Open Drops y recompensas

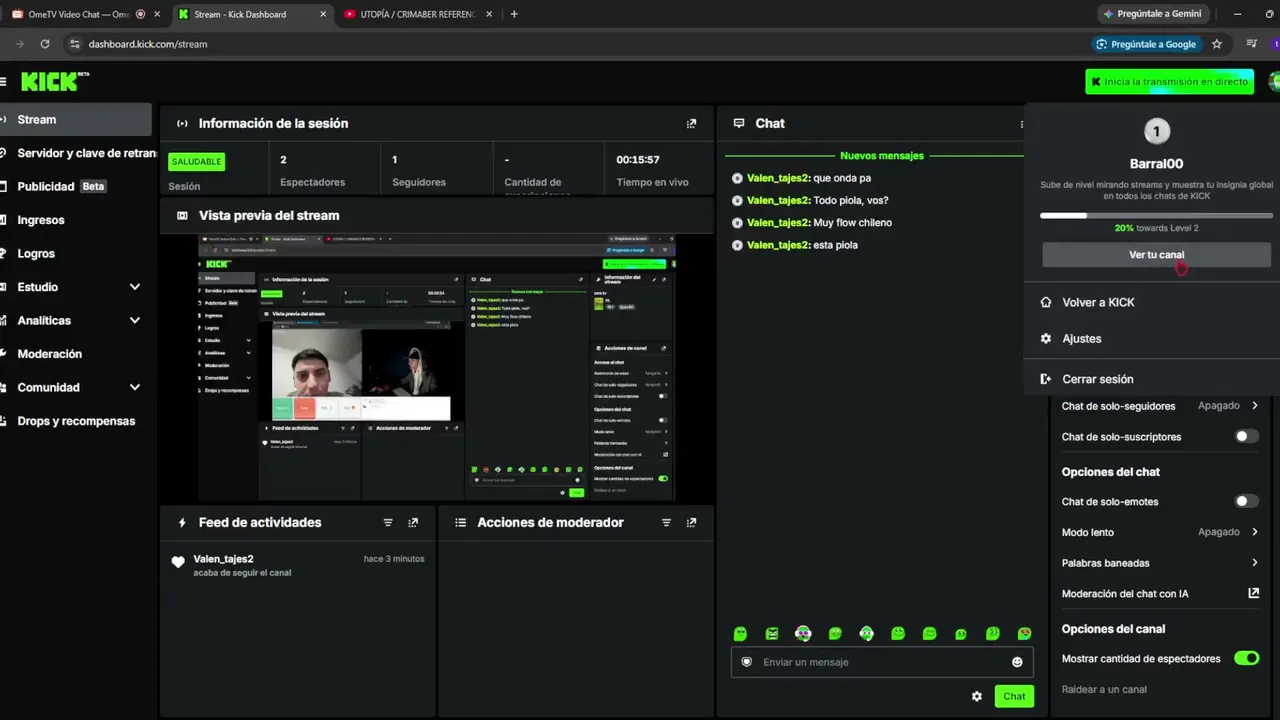point(78,421)
